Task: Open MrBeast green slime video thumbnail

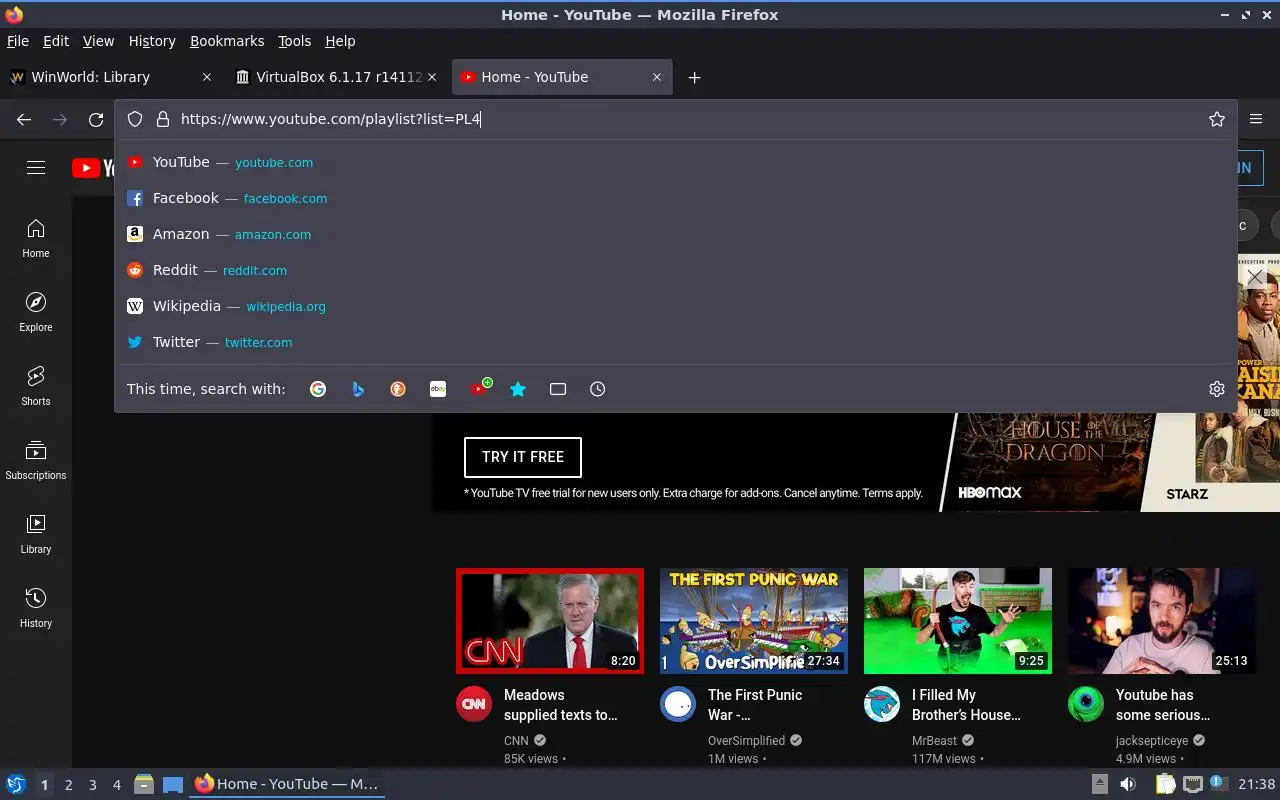Action: pos(958,621)
